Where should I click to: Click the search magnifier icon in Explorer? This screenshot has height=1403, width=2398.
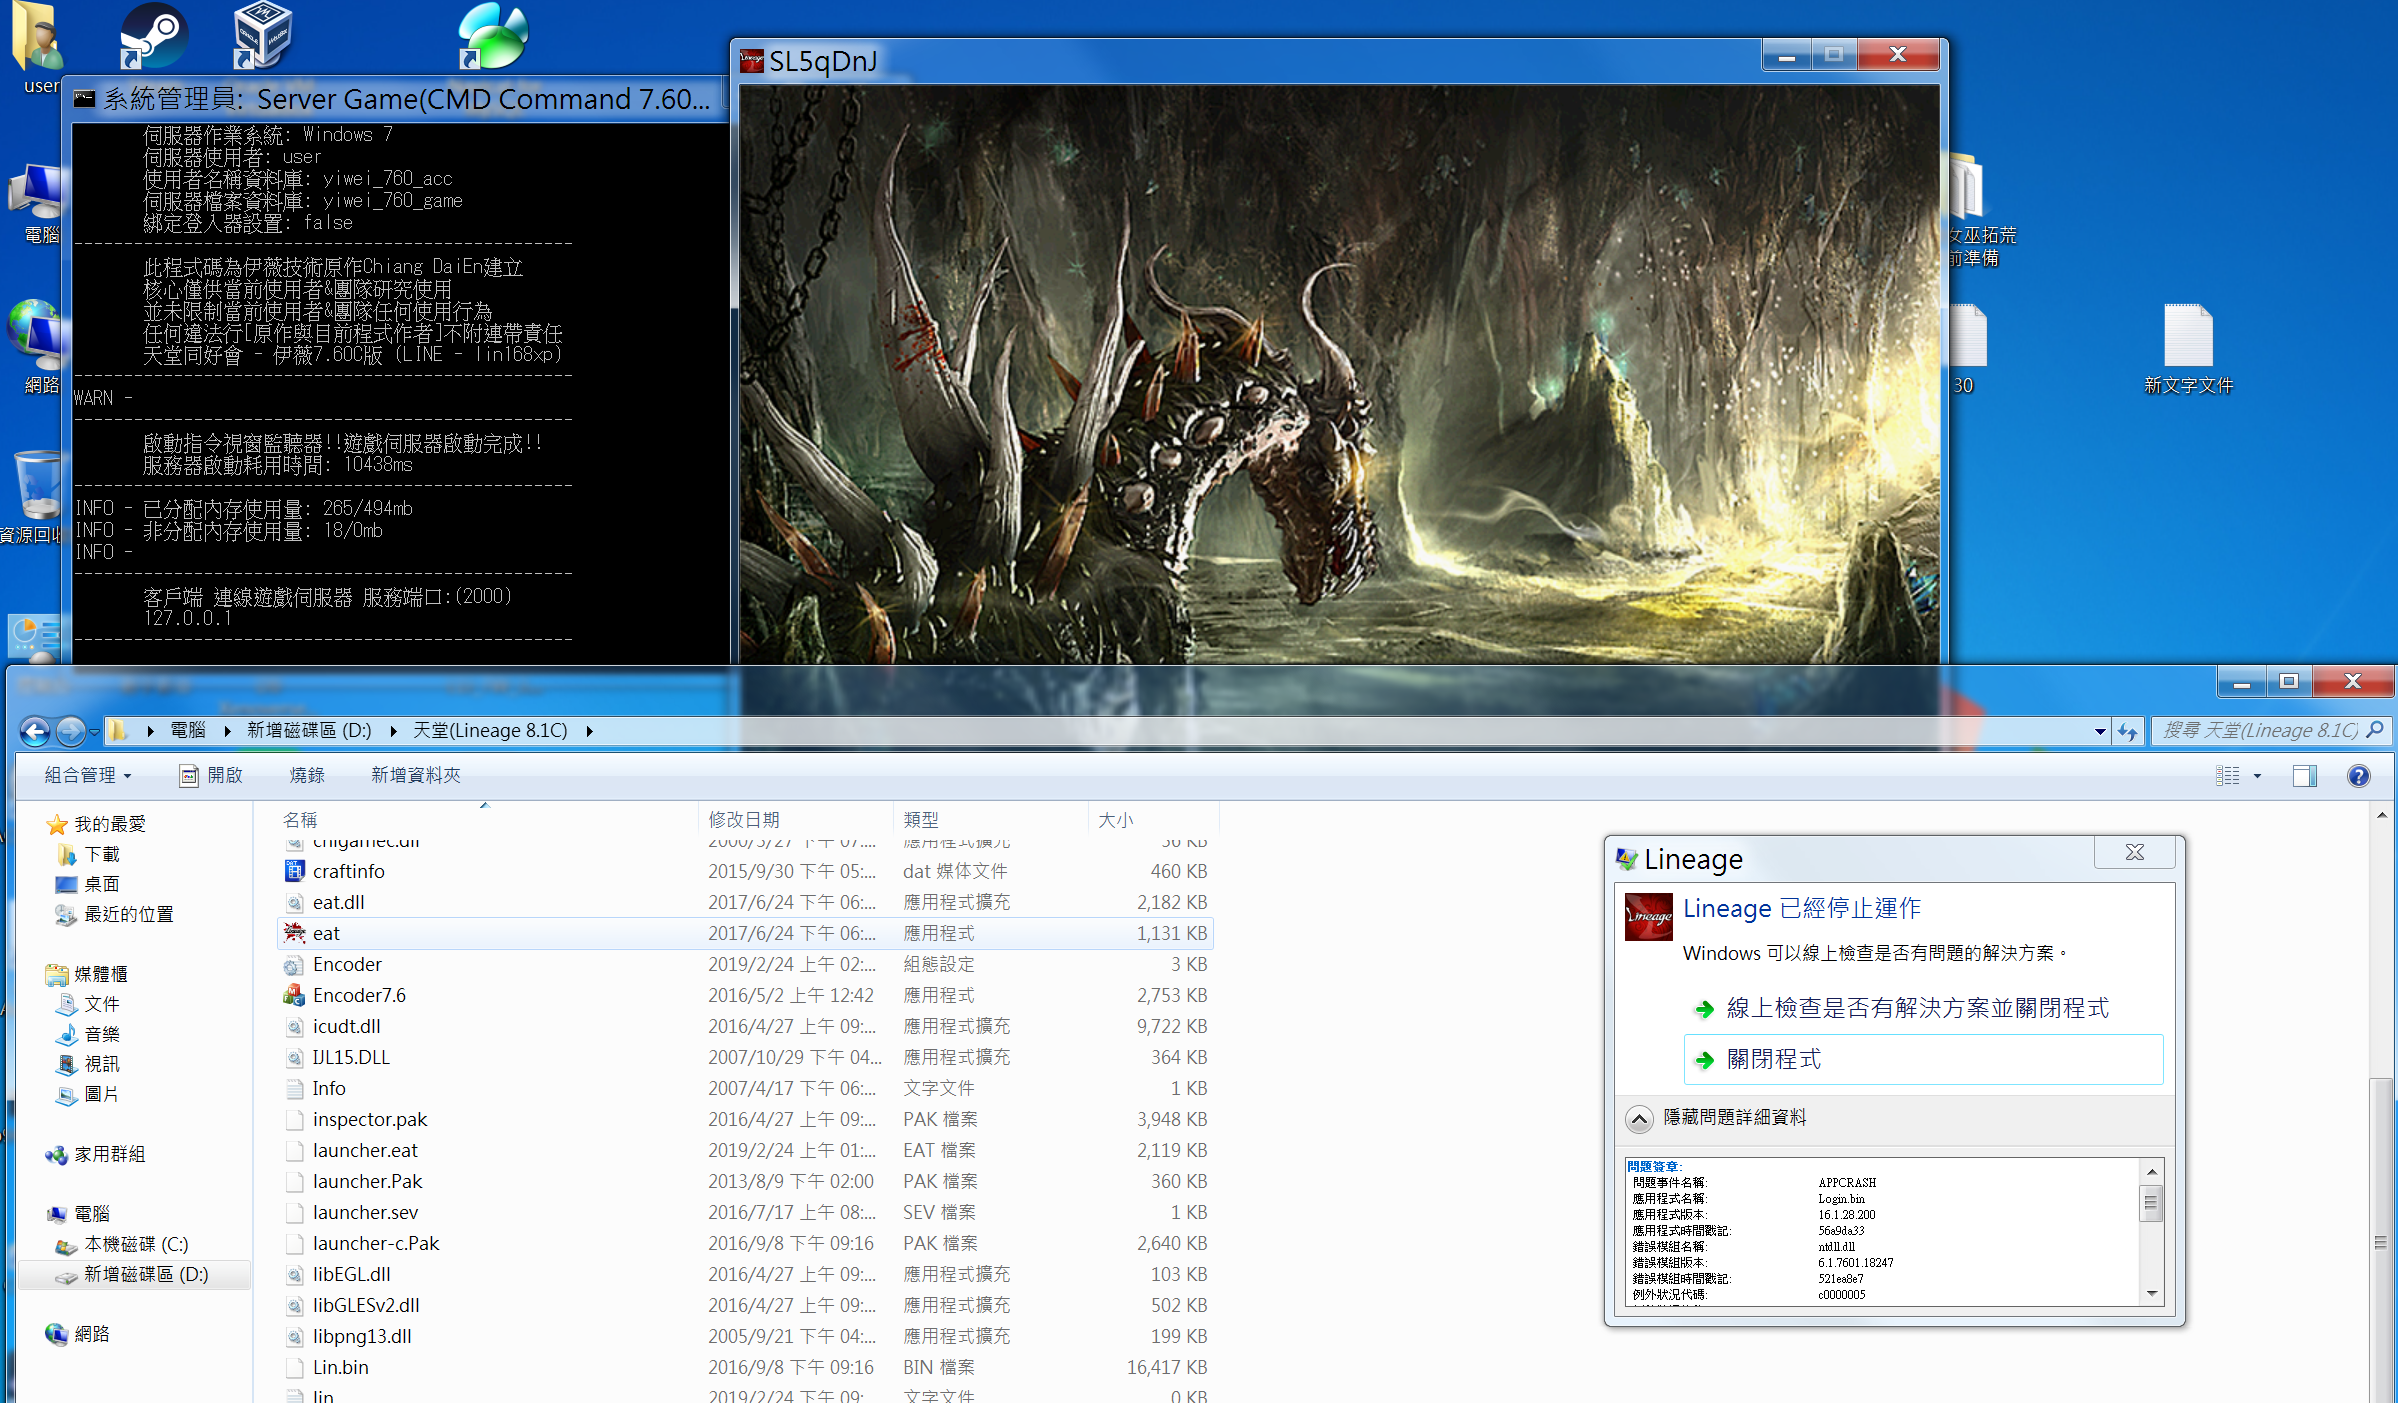click(x=2375, y=730)
